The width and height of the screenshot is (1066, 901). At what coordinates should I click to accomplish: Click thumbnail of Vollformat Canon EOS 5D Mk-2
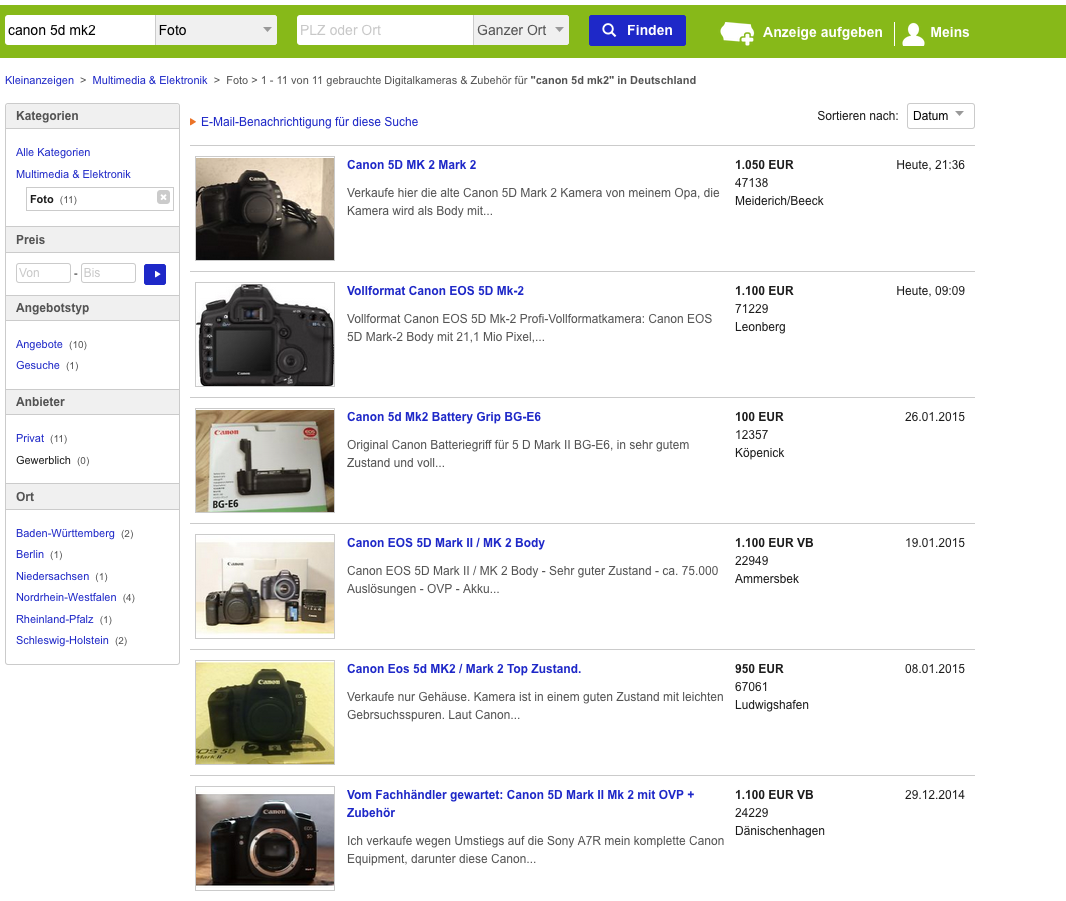pos(264,335)
